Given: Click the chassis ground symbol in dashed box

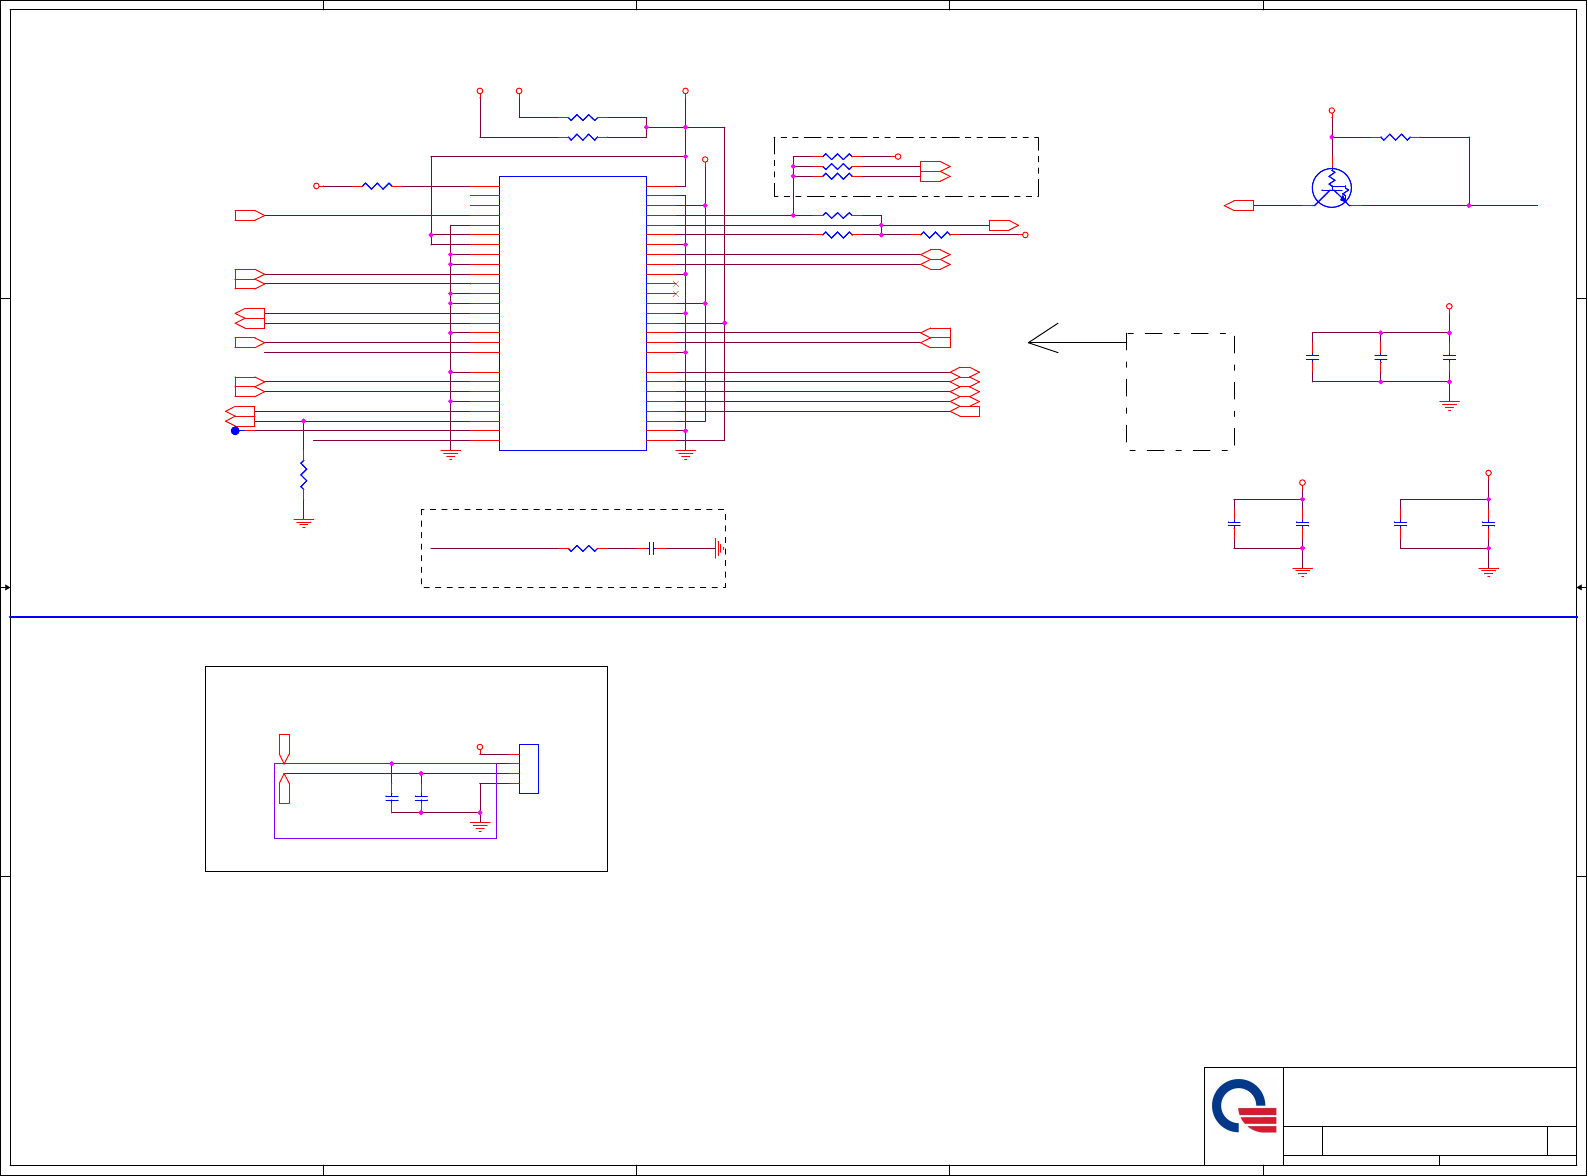Looking at the screenshot, I should [719, 548].
